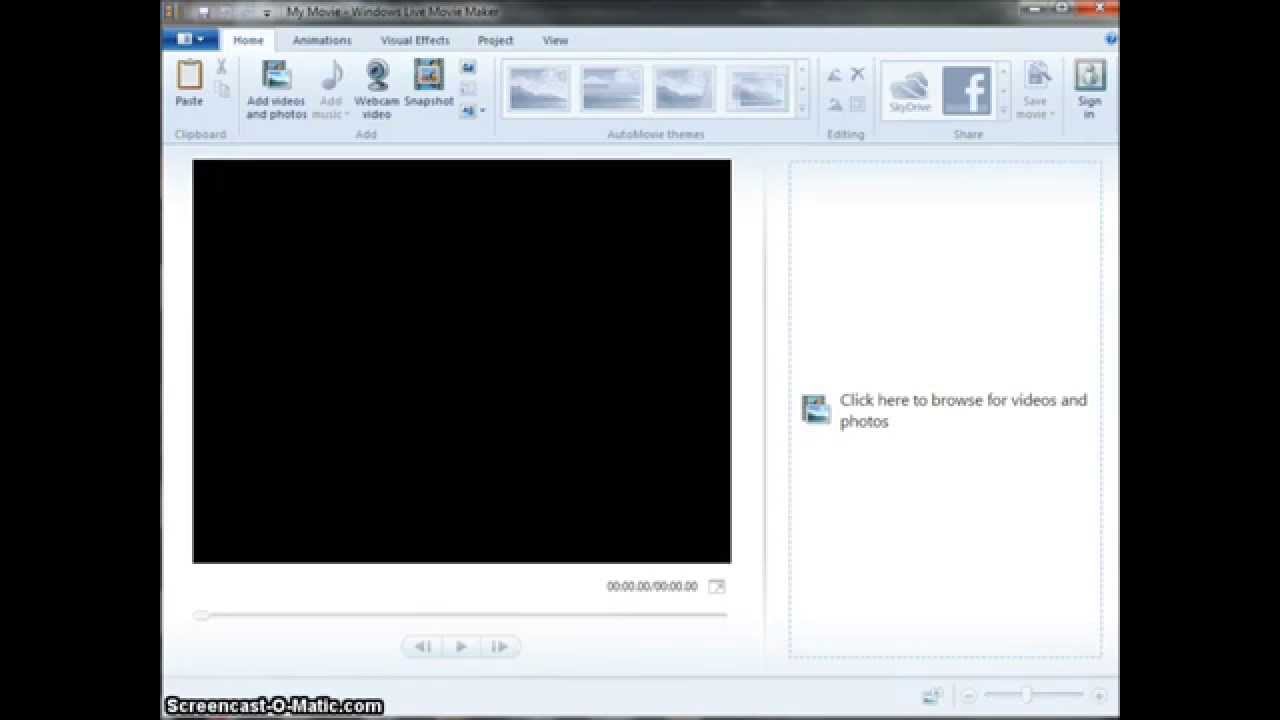
Task: Click the Caption icon in Add group
Action: 468,89
